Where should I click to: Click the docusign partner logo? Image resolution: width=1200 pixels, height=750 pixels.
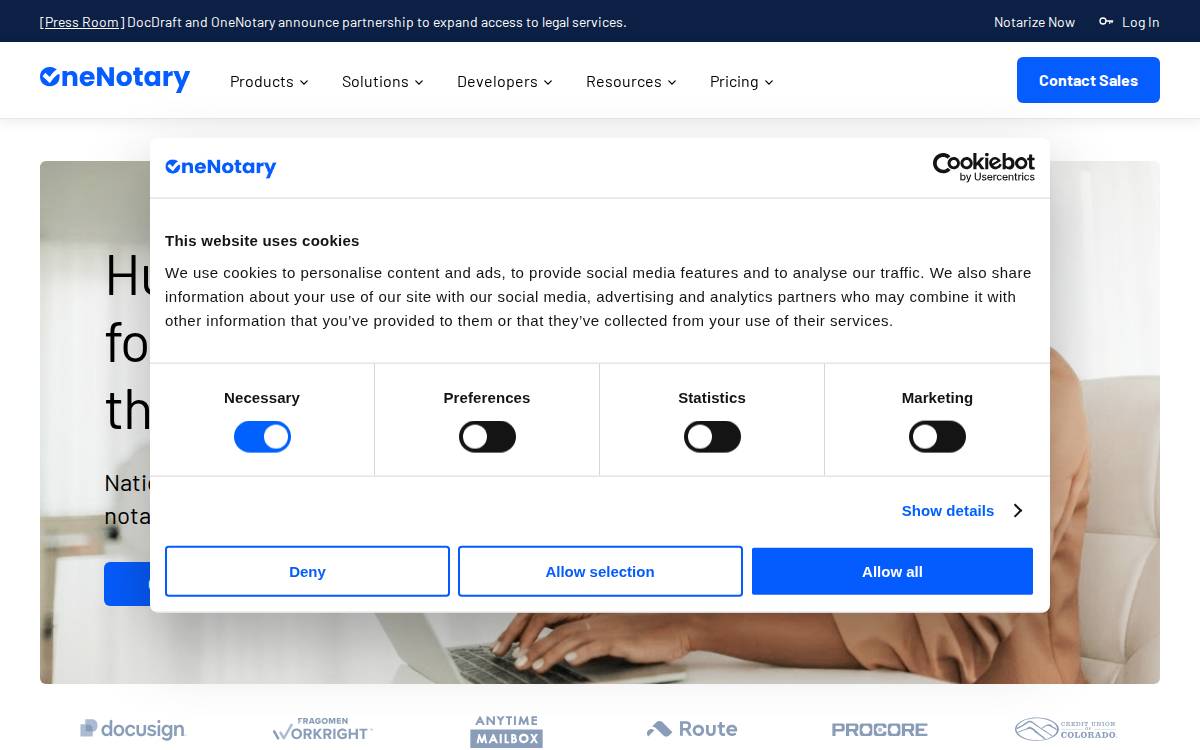point(133,729)
